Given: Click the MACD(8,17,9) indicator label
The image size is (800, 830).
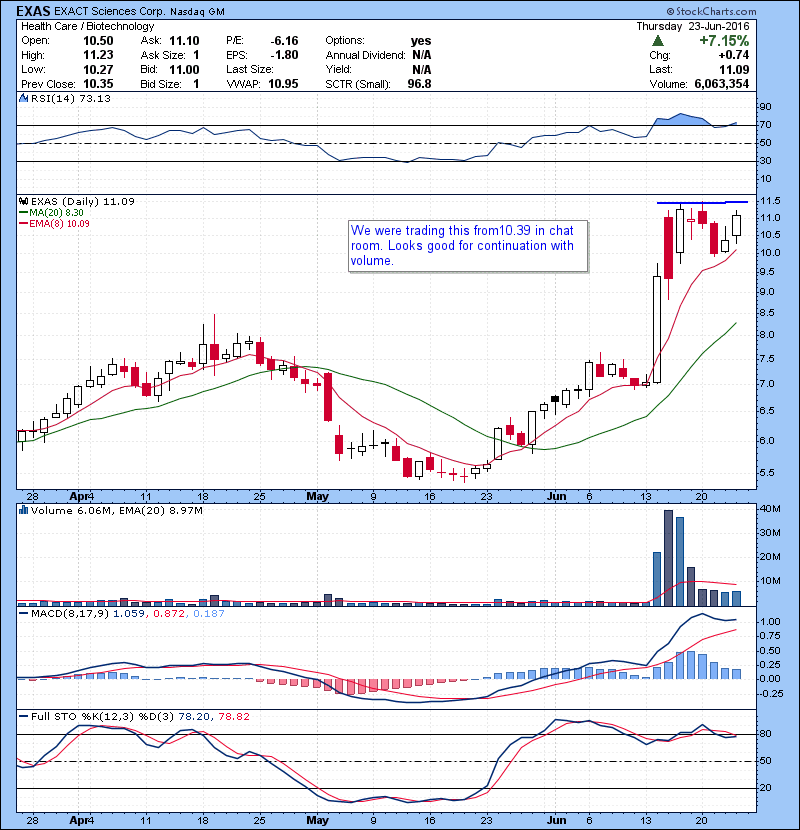Looking at the screenshot, I should click(x=70, y=614).
